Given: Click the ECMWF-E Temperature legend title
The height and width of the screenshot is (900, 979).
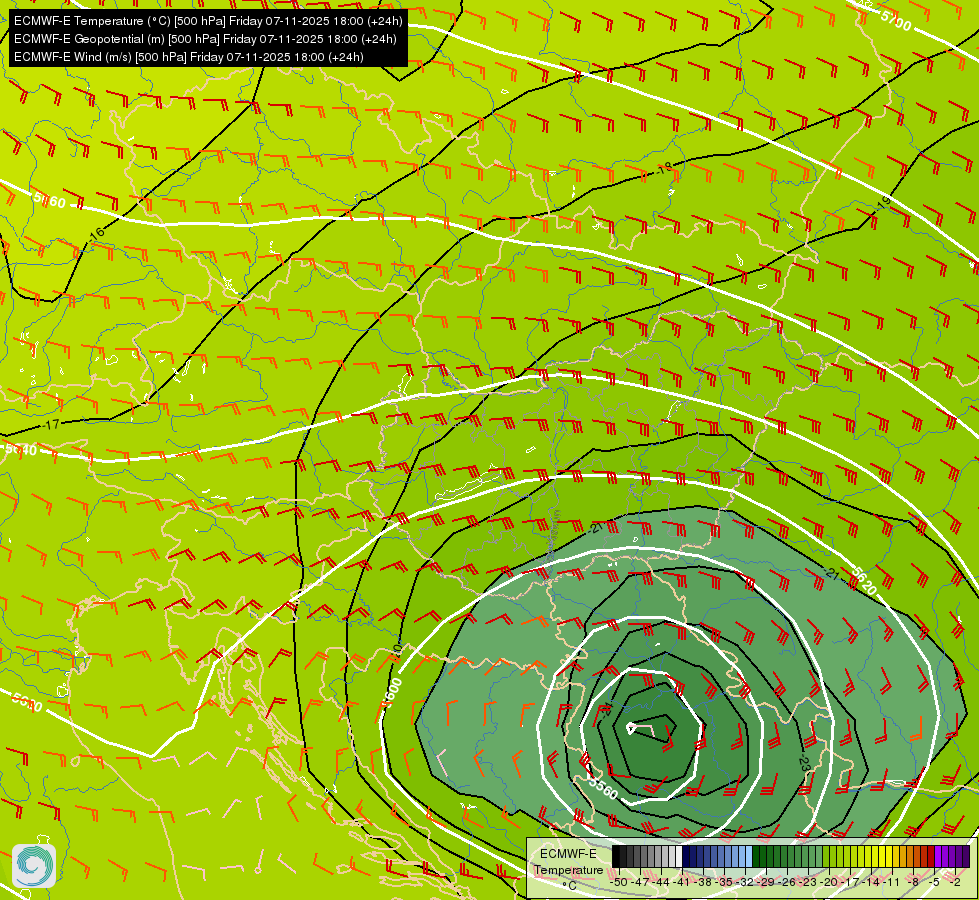Looking at the screenshot, I should pyautogui.click(x=569, y=862).
